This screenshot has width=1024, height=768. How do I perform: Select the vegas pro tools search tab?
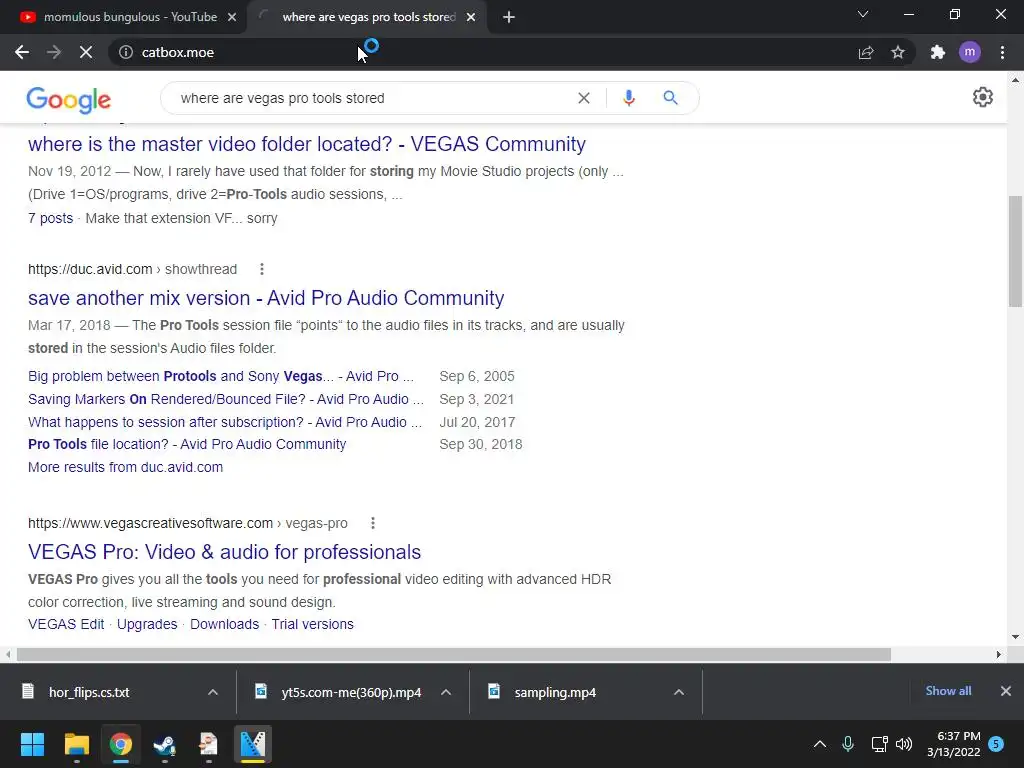pyautogui.click(x=369, y=17)
